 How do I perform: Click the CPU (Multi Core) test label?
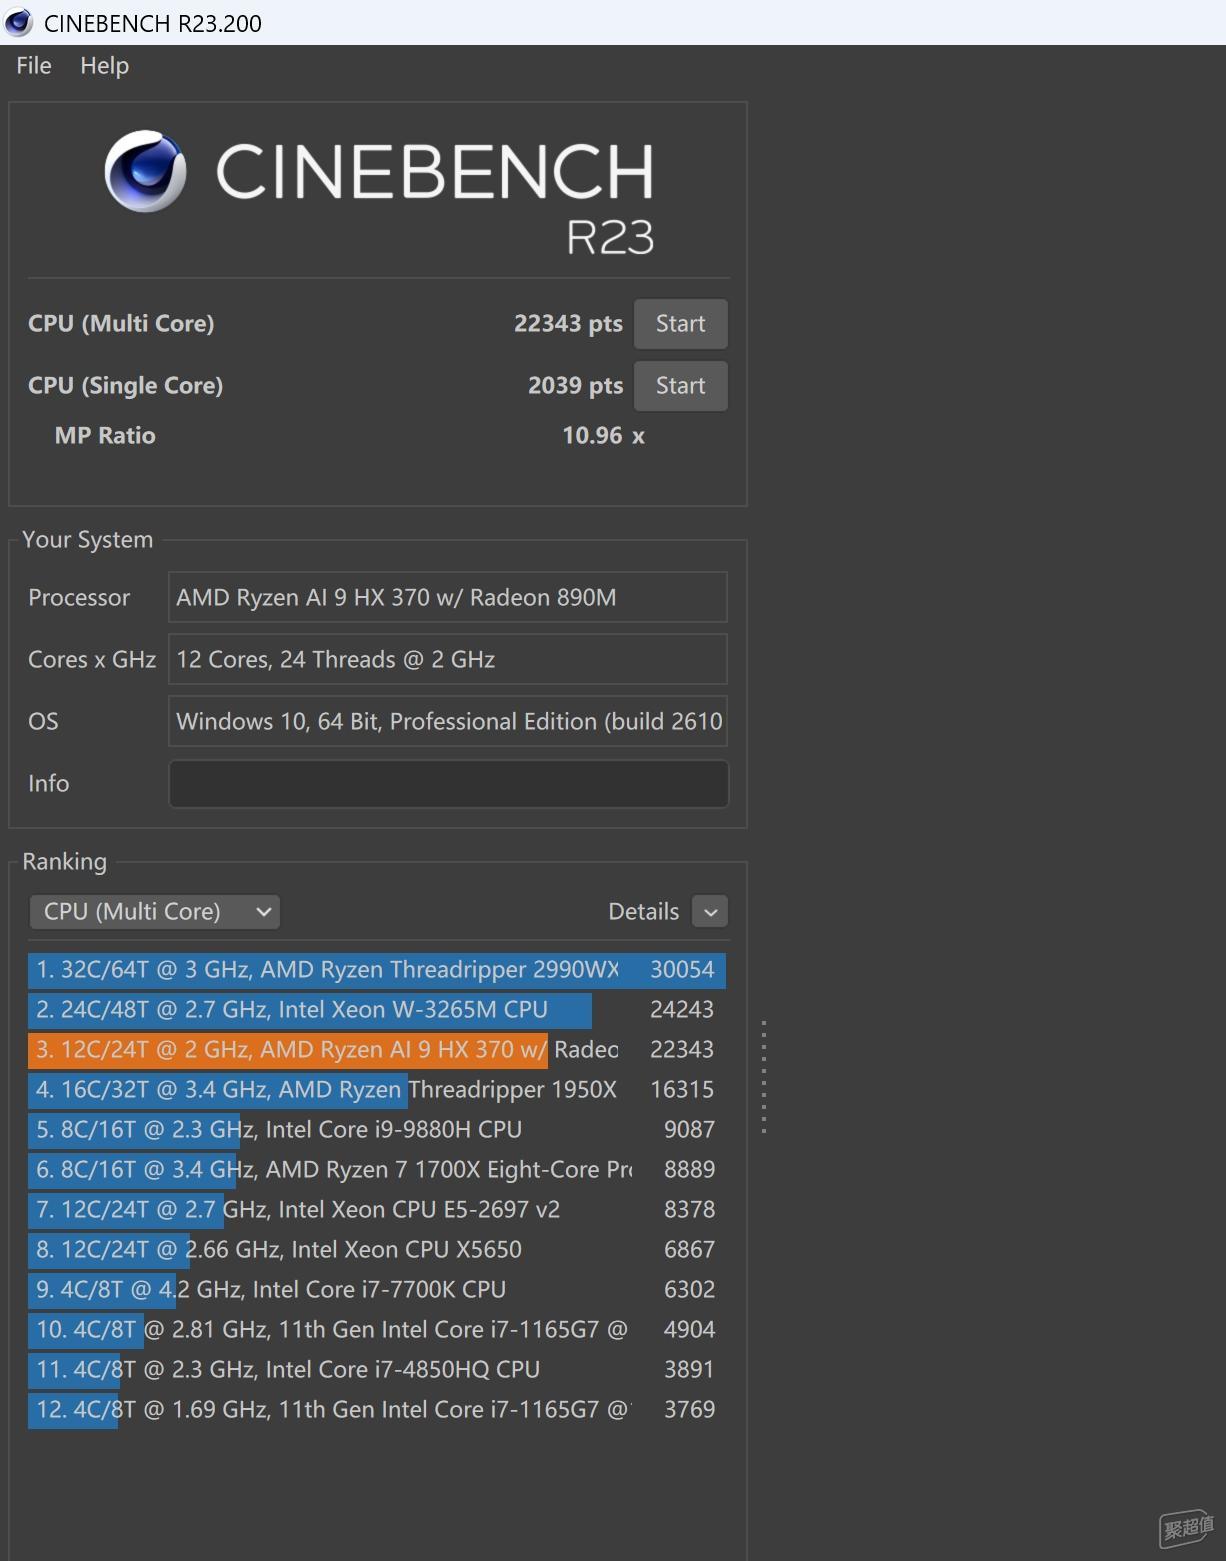(121, 324)
